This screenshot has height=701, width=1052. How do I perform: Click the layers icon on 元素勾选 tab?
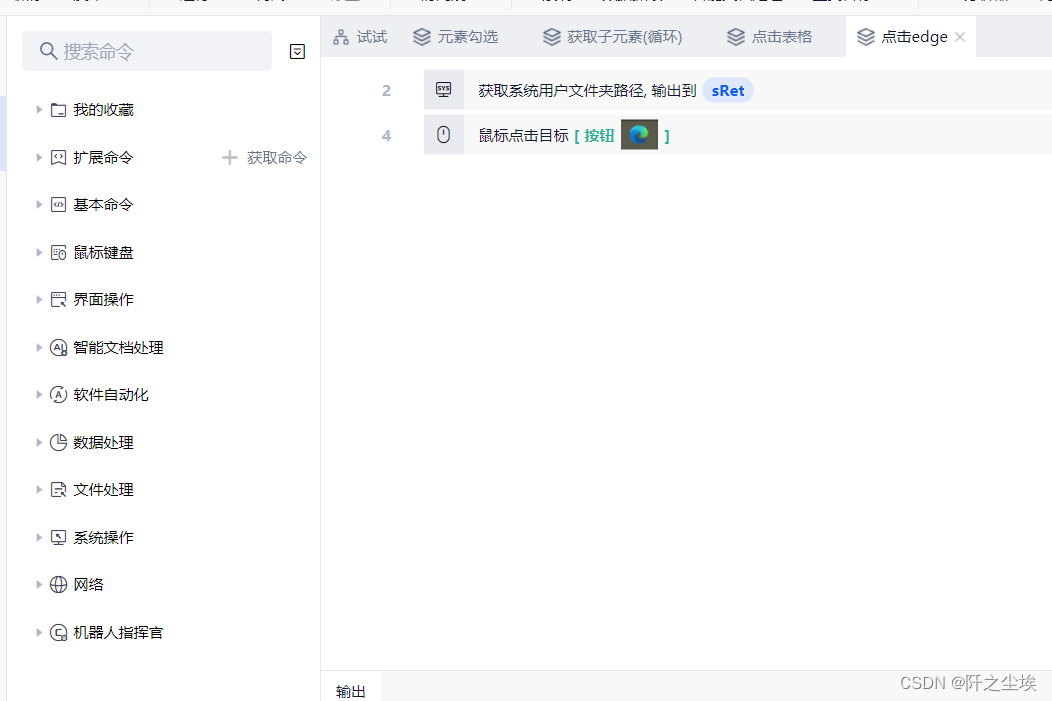pos(422,37)
